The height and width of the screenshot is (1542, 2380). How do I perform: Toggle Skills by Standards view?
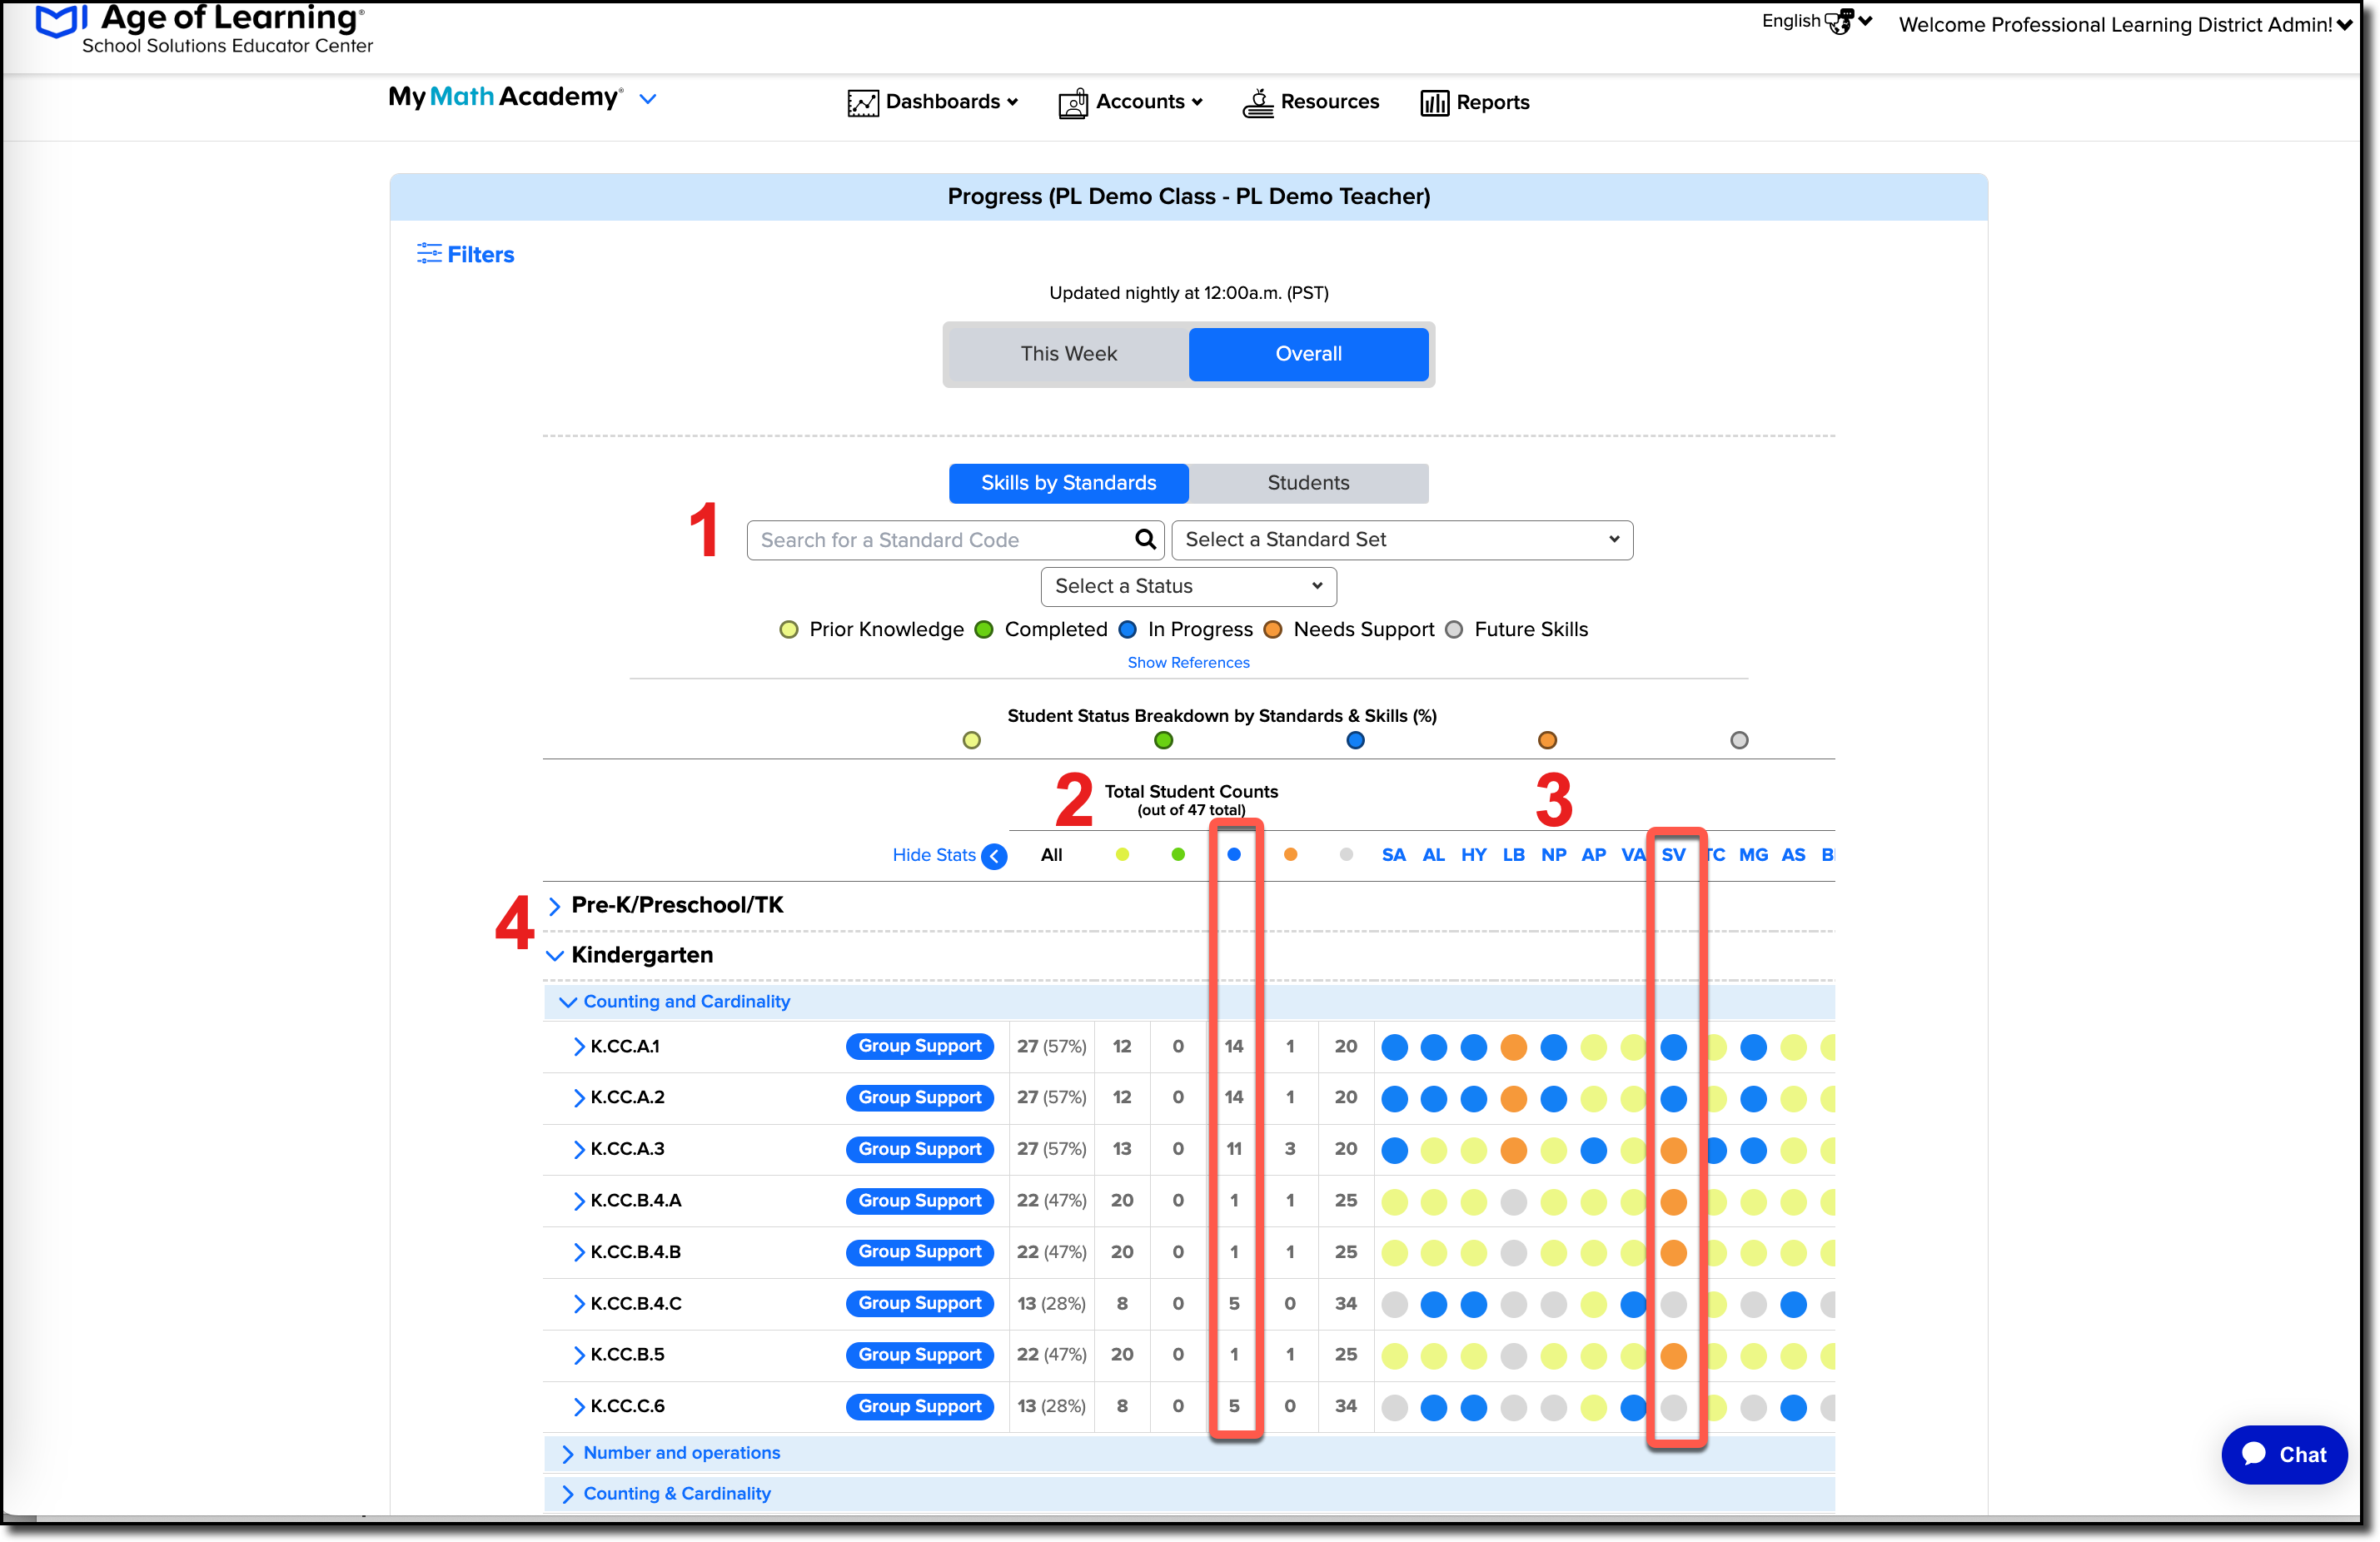click(x=1068, y=483)
